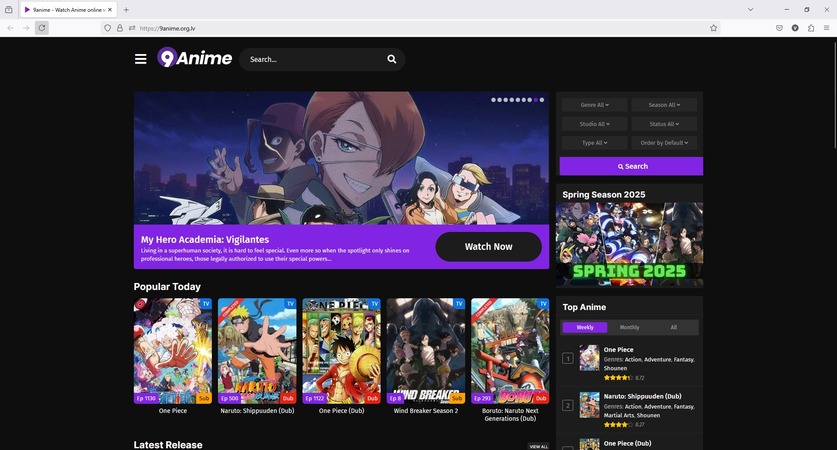Click the browser address bar URL

pos(167,28)
